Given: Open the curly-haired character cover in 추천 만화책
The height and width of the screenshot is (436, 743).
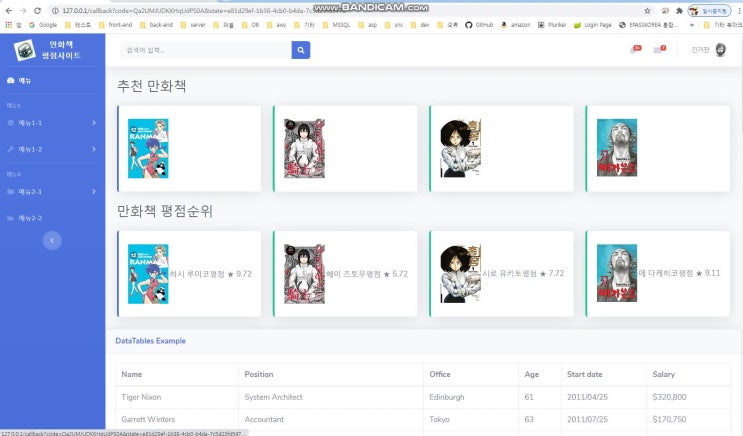Looking at the screenshot, I should pos(461,148).
